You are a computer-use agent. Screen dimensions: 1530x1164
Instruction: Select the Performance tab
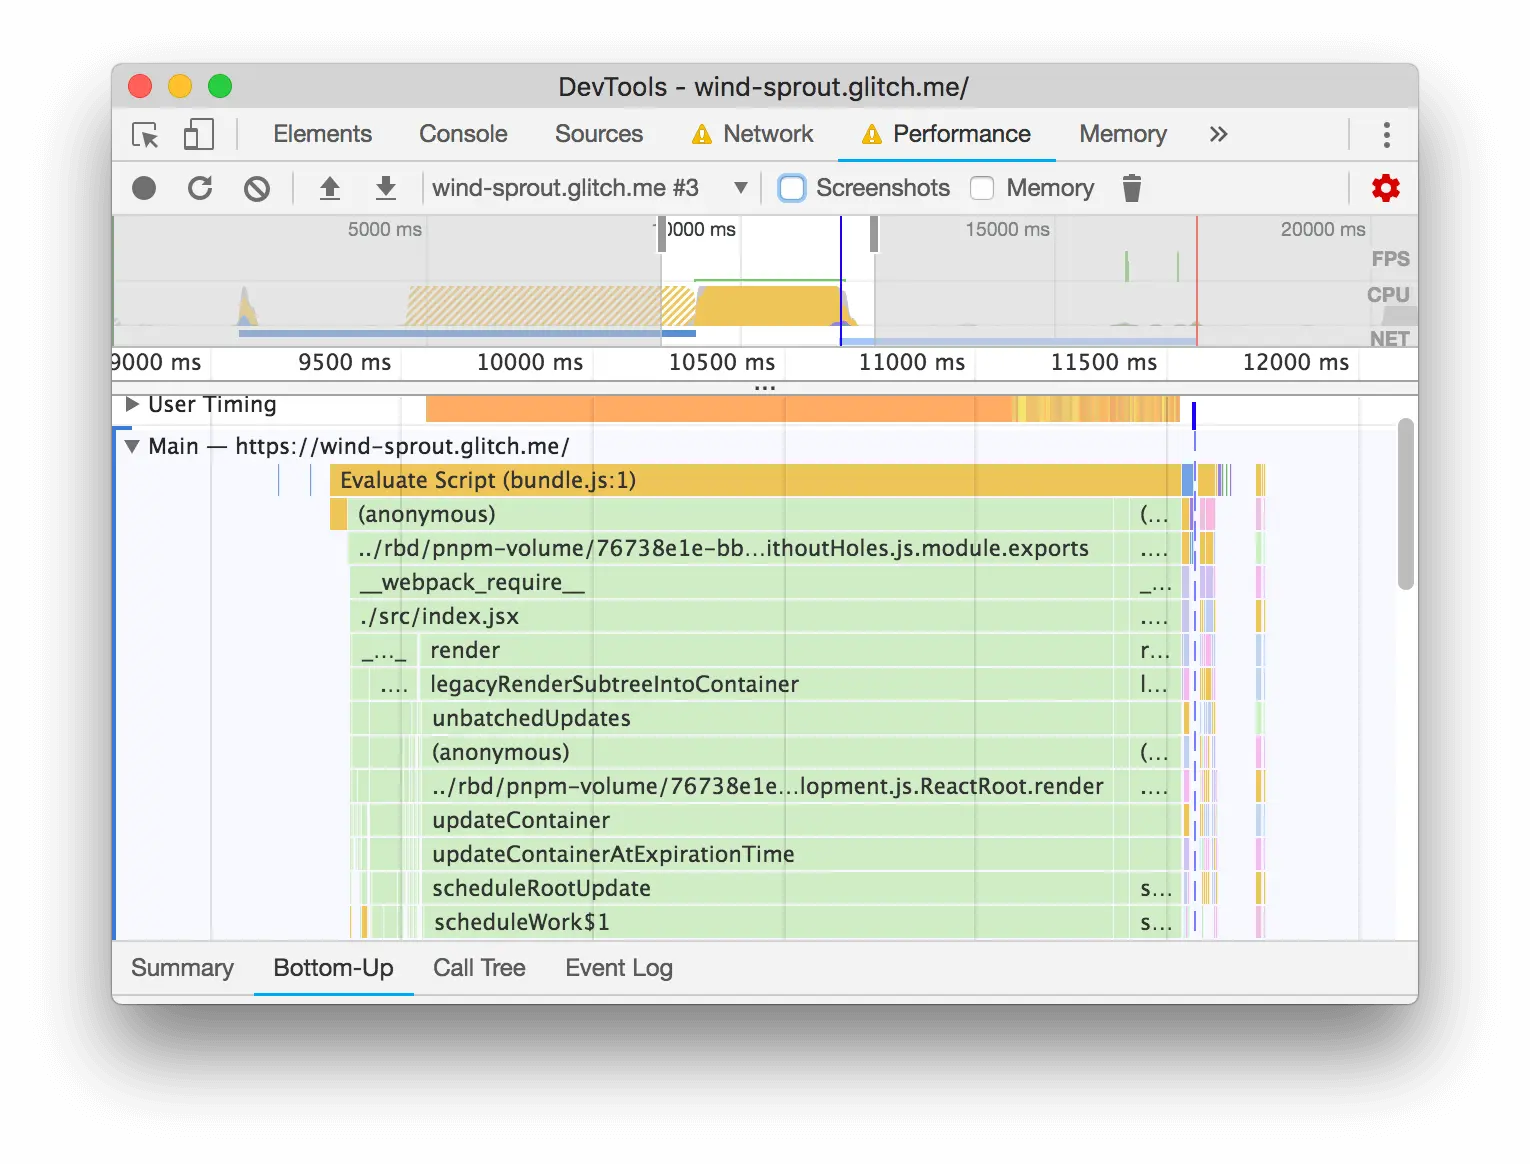(947, 134)
